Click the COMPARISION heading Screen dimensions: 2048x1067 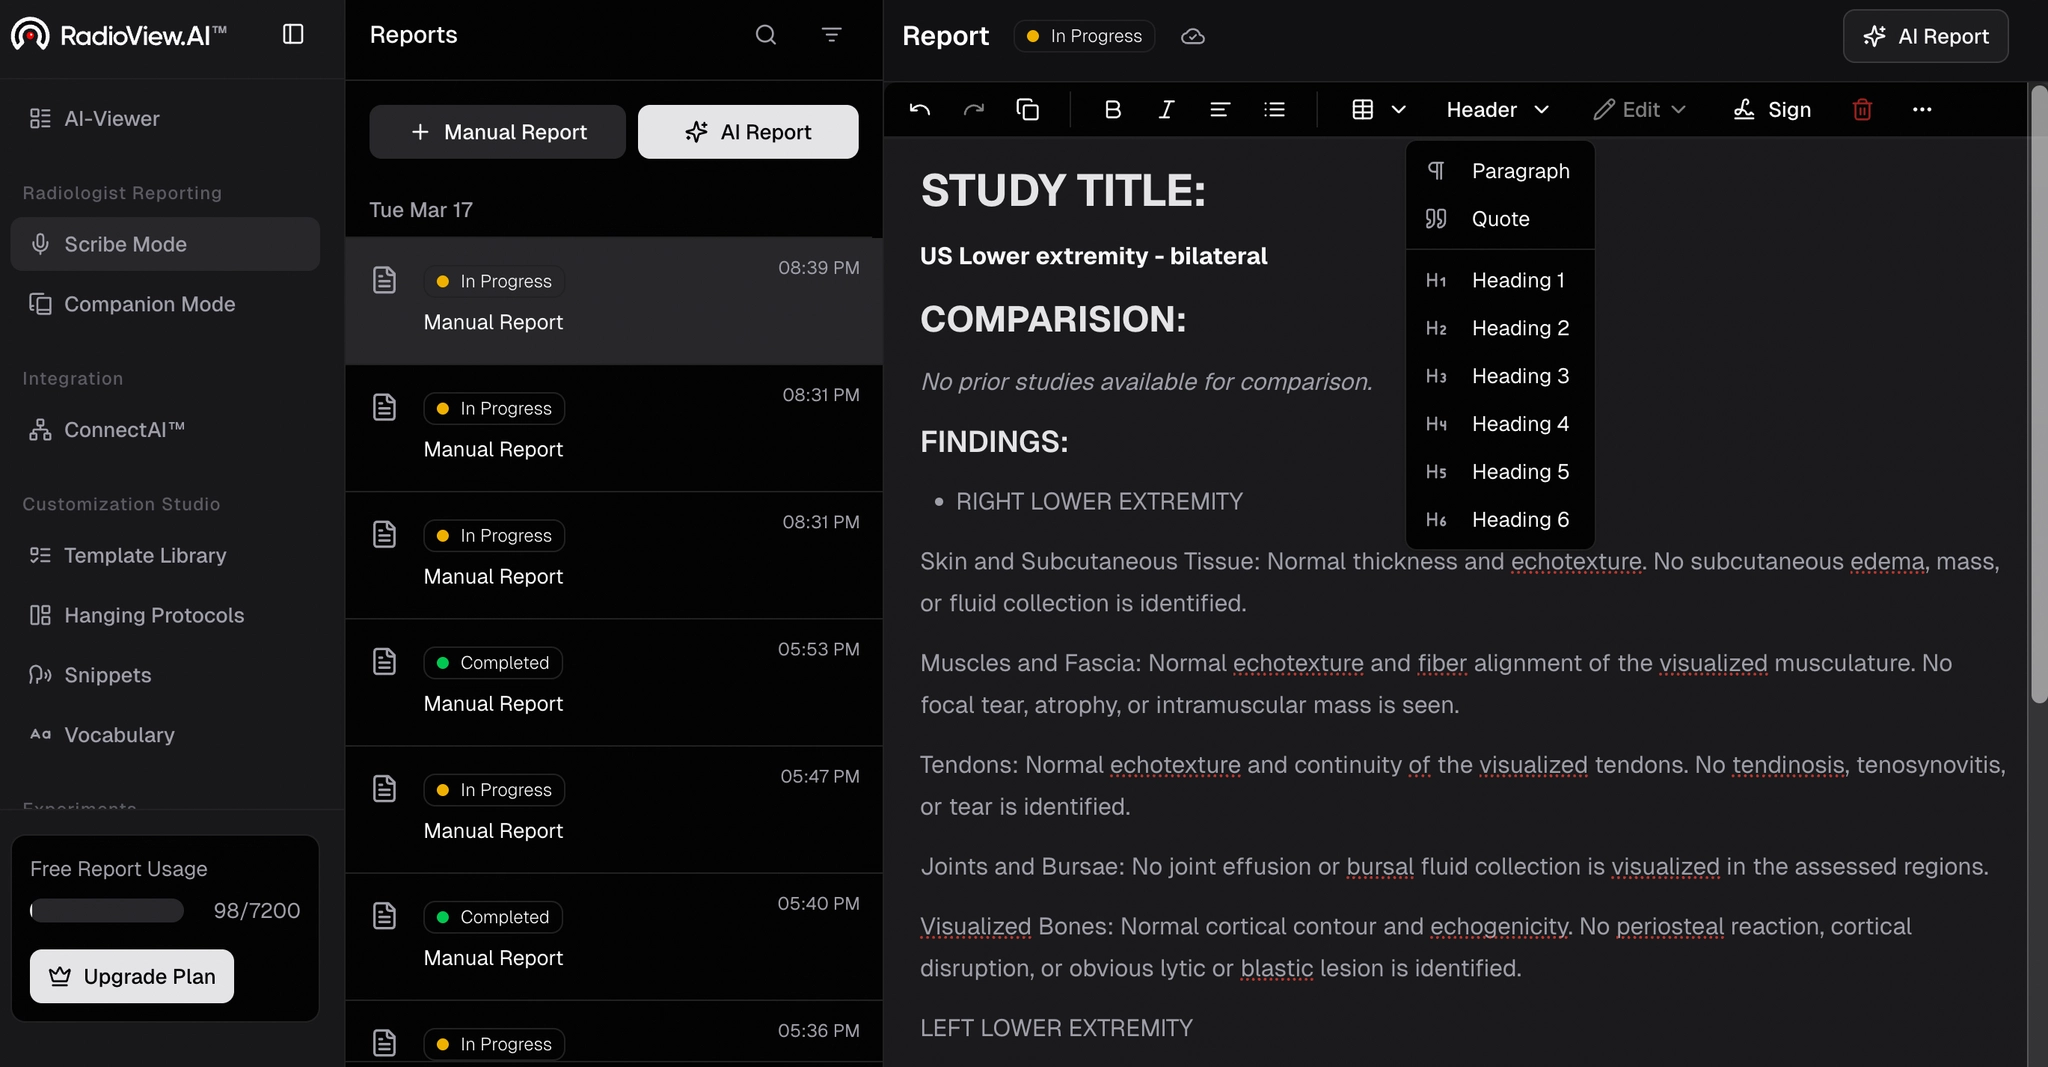coord(1053,320)
